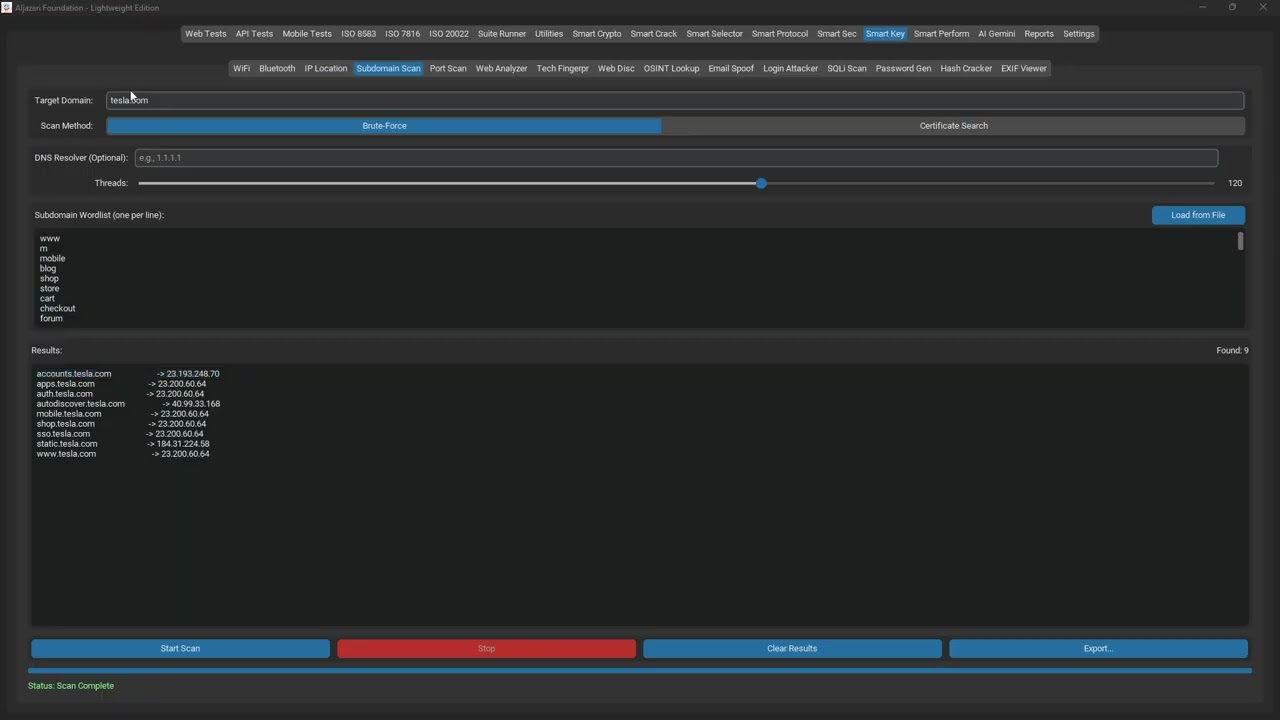This screenshot has width=1280, height=720.
Task: Click the Threads slider handle
Action: [x=761, y=183]
